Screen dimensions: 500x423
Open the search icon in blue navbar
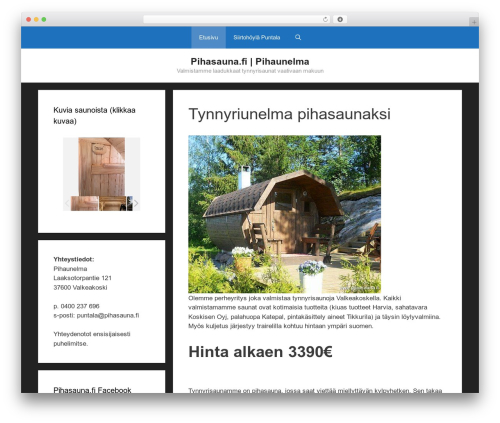pyautogui.click(x=298, y=37)
